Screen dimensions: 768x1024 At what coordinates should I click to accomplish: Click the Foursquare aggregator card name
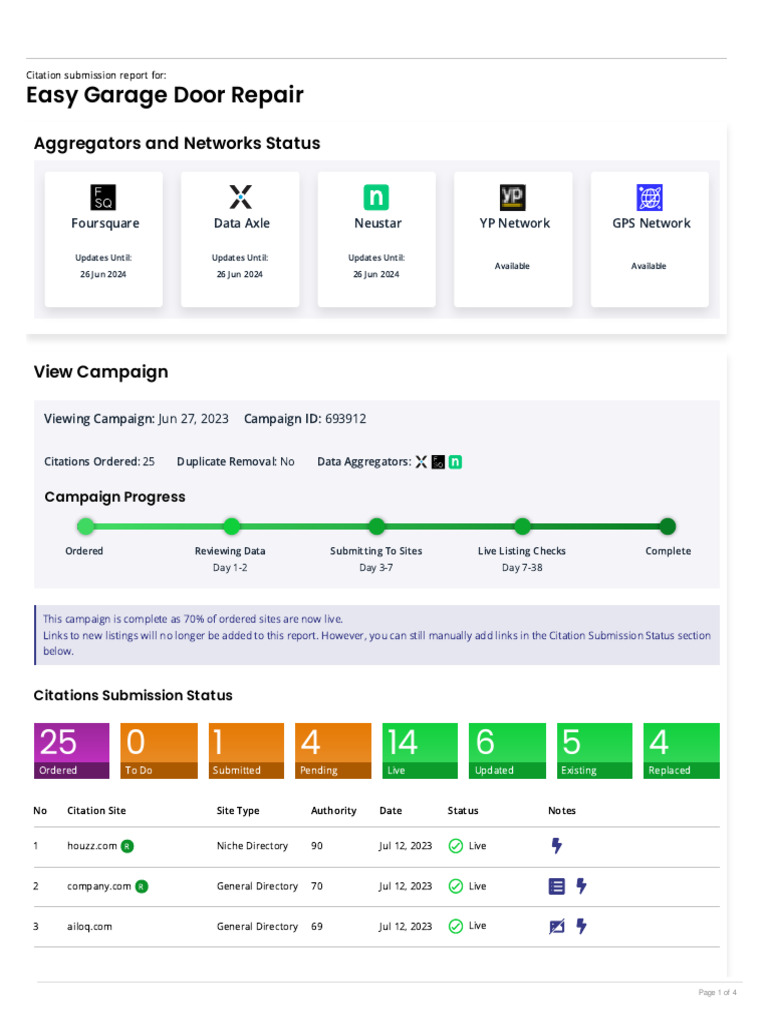pyautogui.click(x=105, y=223)
